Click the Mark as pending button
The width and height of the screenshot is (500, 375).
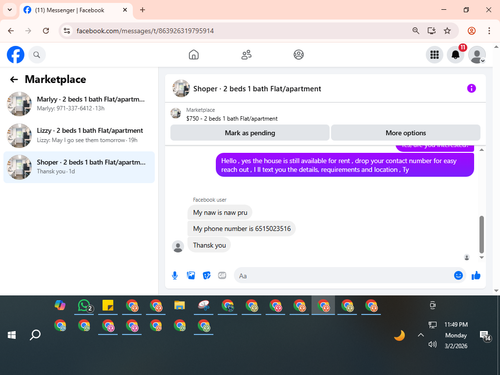tap(250, 133)
